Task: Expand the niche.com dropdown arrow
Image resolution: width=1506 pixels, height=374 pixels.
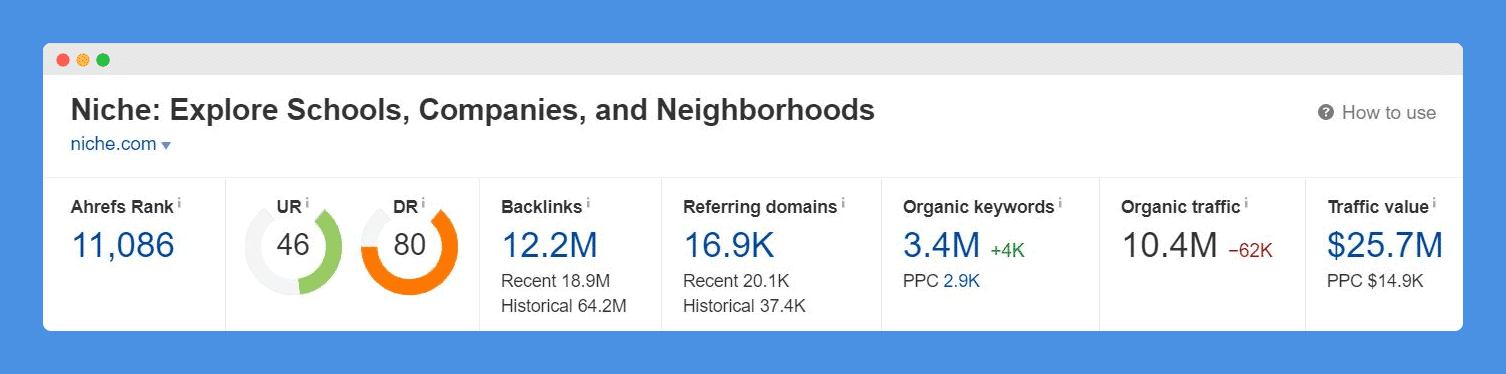Action: tap(166, 146)
